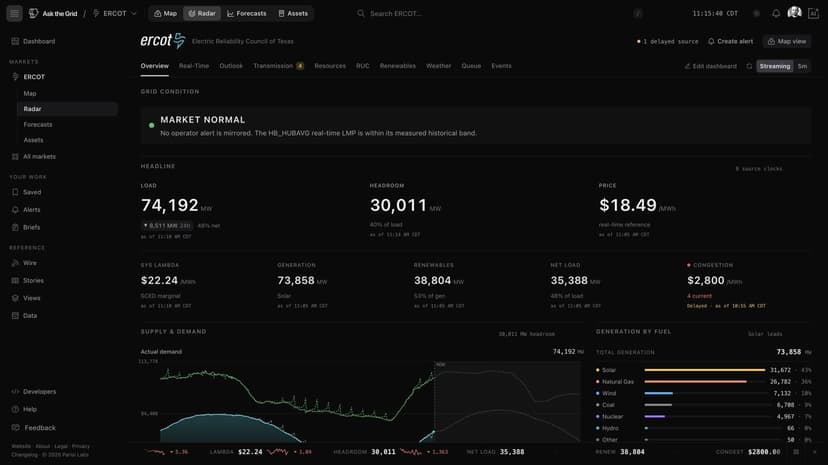Viewport: 828px width, 465px height.
Task: Click the Solar fuel bar in generation chart
Action: point(704,370)
